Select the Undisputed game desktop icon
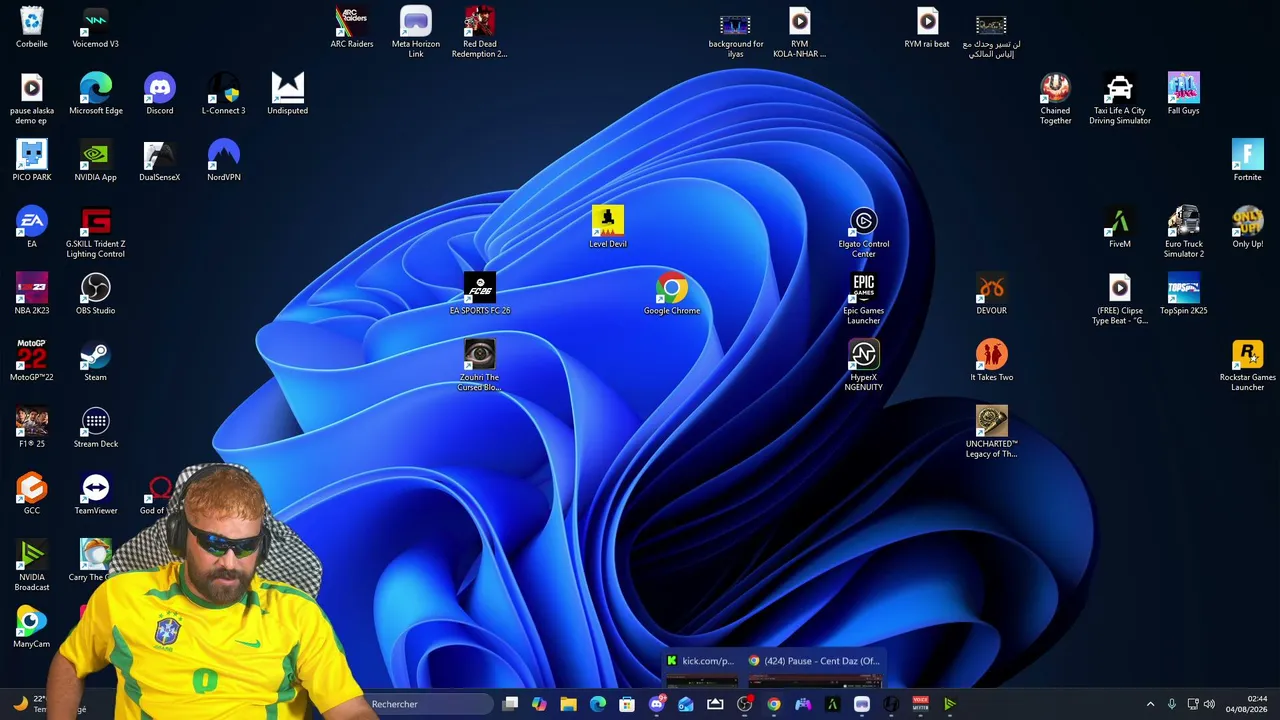 tap(288, 94)
